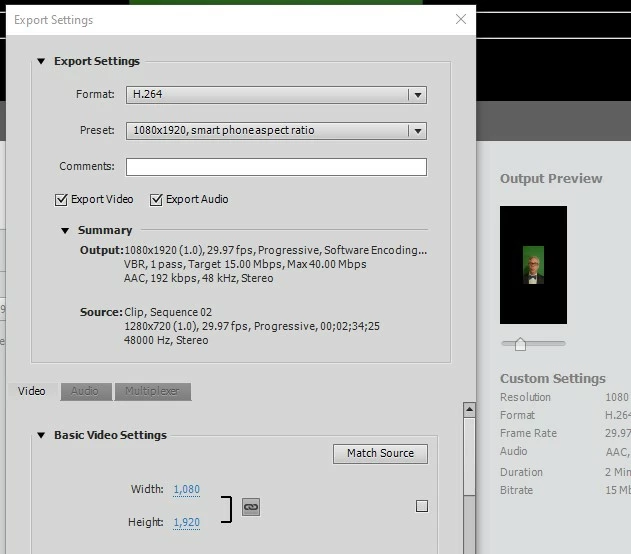
Task: Edit the Height value 1,920
Action: point(186,522)
